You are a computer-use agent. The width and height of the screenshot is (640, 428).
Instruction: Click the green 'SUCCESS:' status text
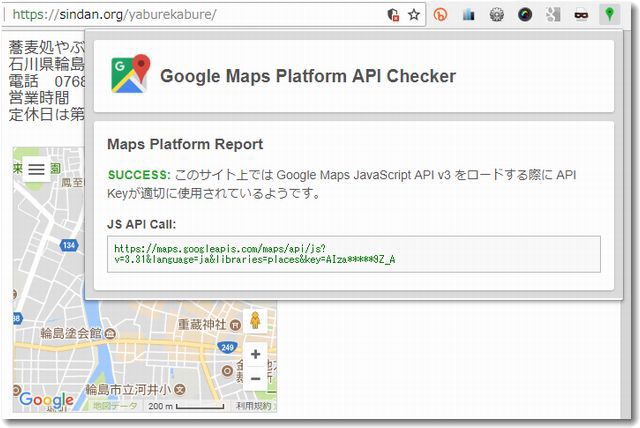pos(139,175)
